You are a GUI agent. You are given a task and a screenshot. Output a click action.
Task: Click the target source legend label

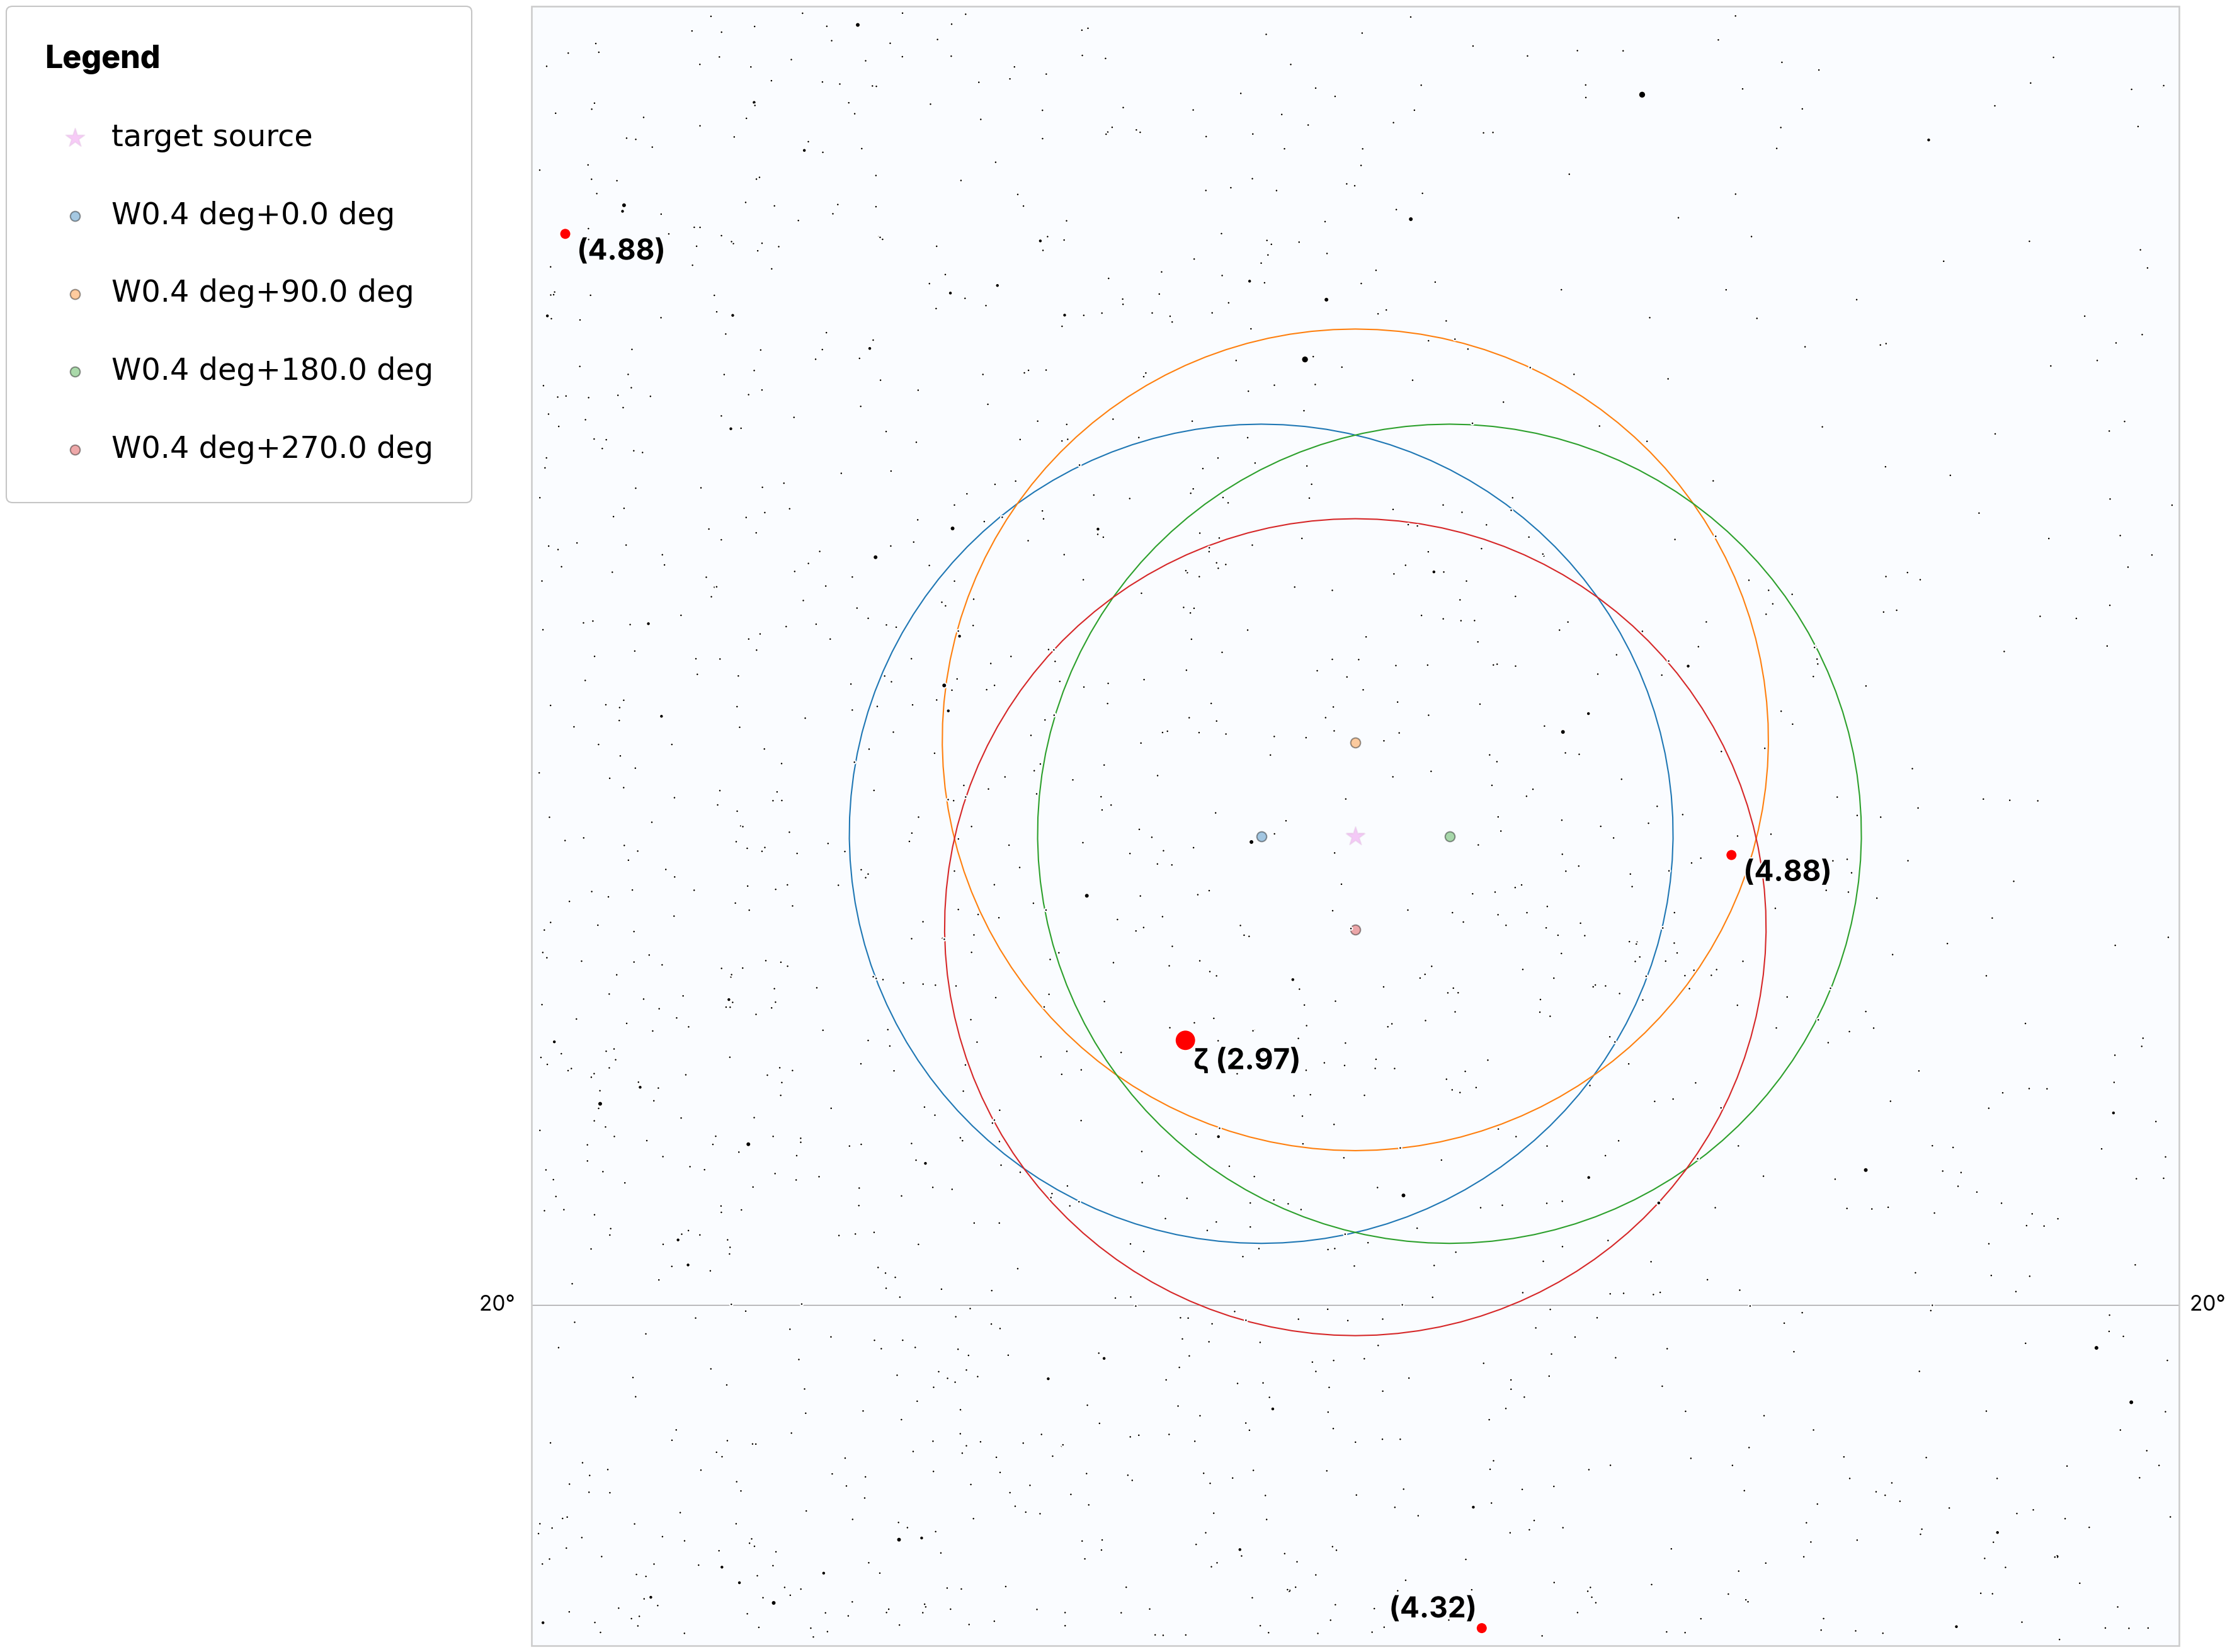click(x=212, y=136)
